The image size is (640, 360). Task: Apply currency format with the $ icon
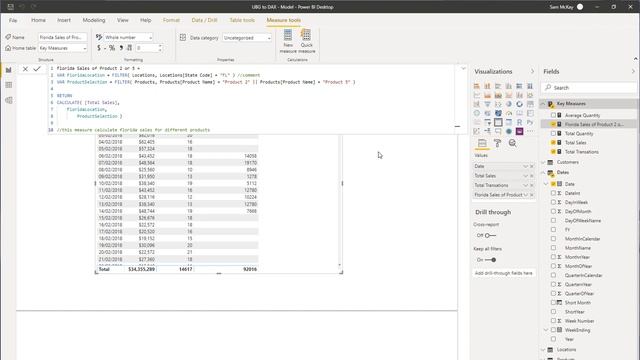click(x=99, y=48)
